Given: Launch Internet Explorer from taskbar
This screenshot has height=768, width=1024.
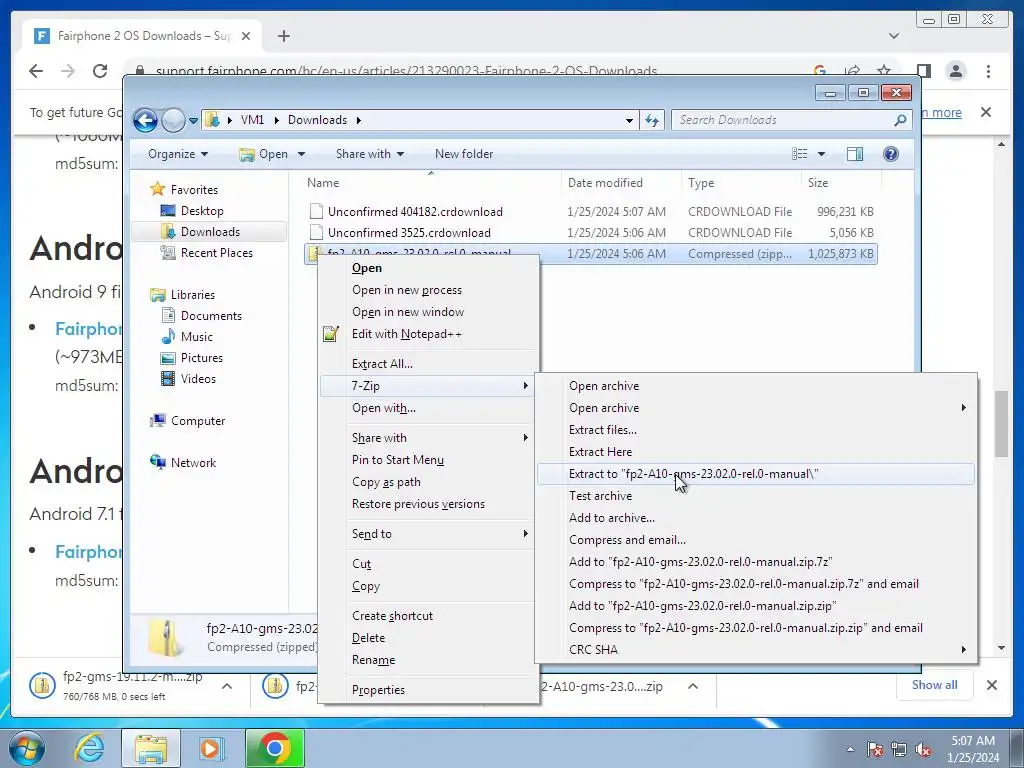Looking at the screenshot, I should click(x=89, y=748).
